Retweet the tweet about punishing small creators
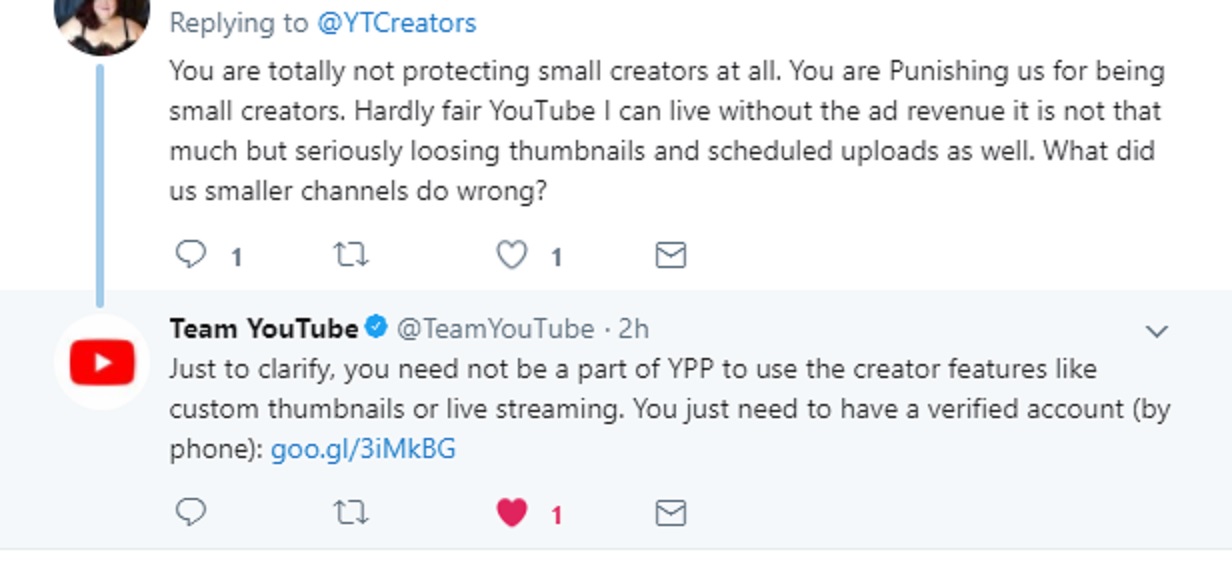 click(x=350, y=256)
